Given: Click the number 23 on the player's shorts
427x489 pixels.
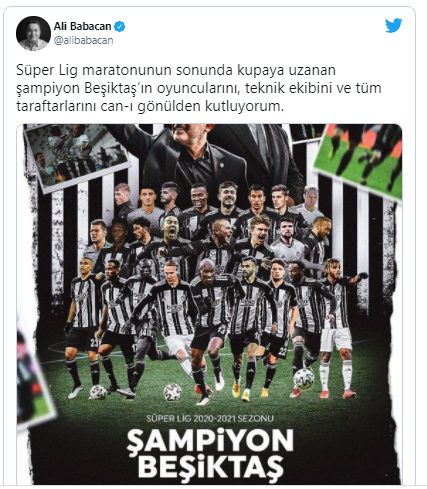Looking at the screenshot, I should [x=94, y=342].
